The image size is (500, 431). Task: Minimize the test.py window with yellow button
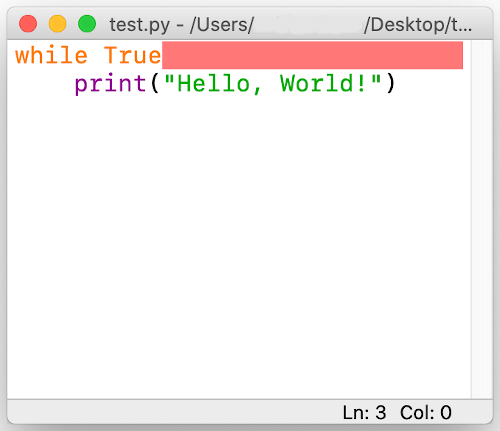coord(57,24)
